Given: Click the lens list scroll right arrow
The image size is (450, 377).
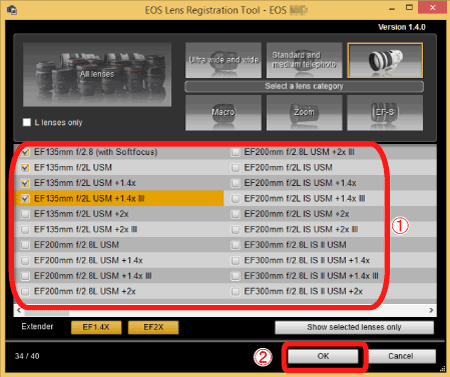Looking at the screenshot, I should [x=431, y=310].
